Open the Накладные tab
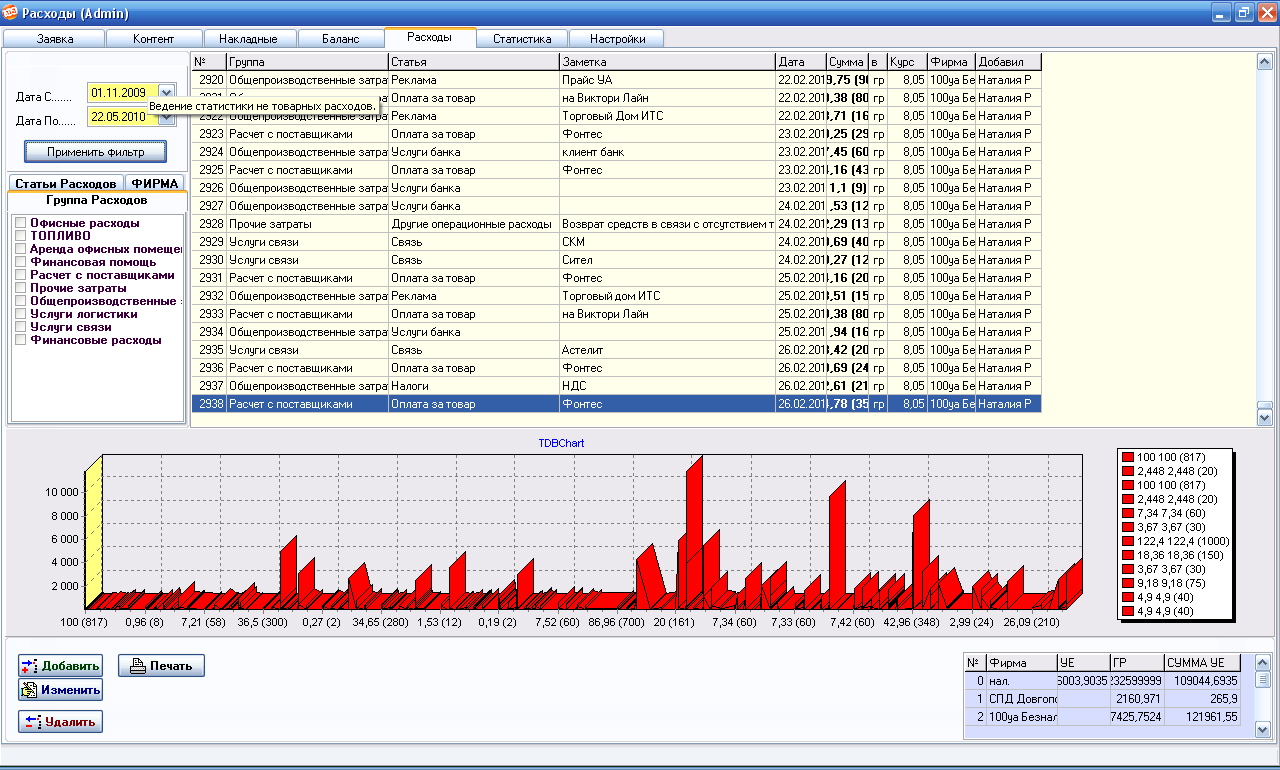 (x=248, y=39)
